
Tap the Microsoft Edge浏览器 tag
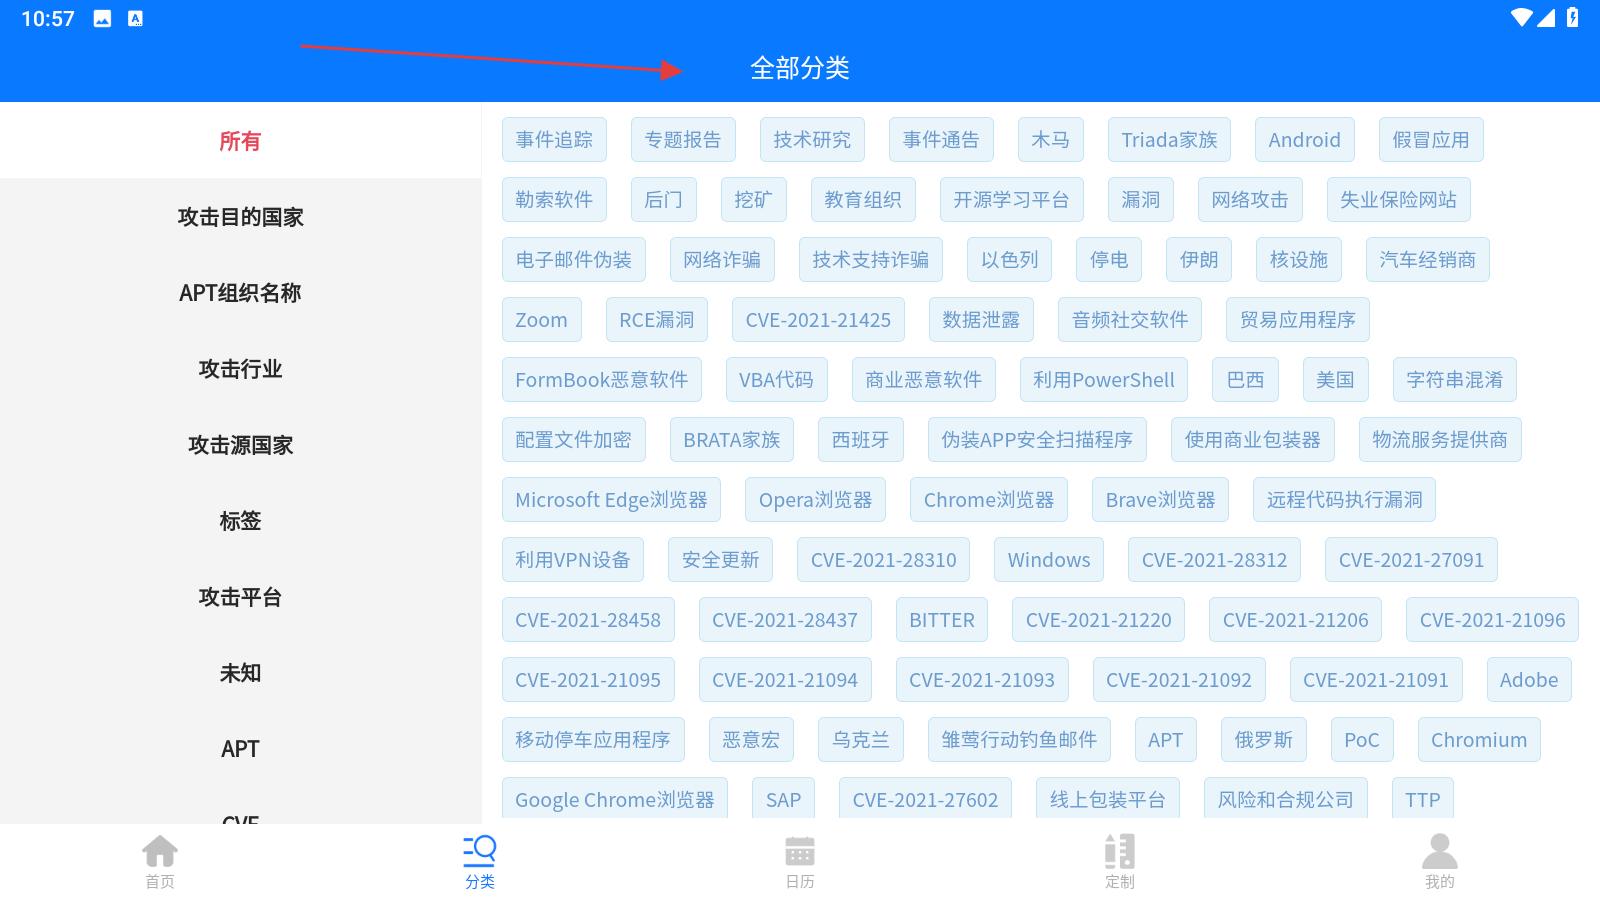[x=611, y=500]
